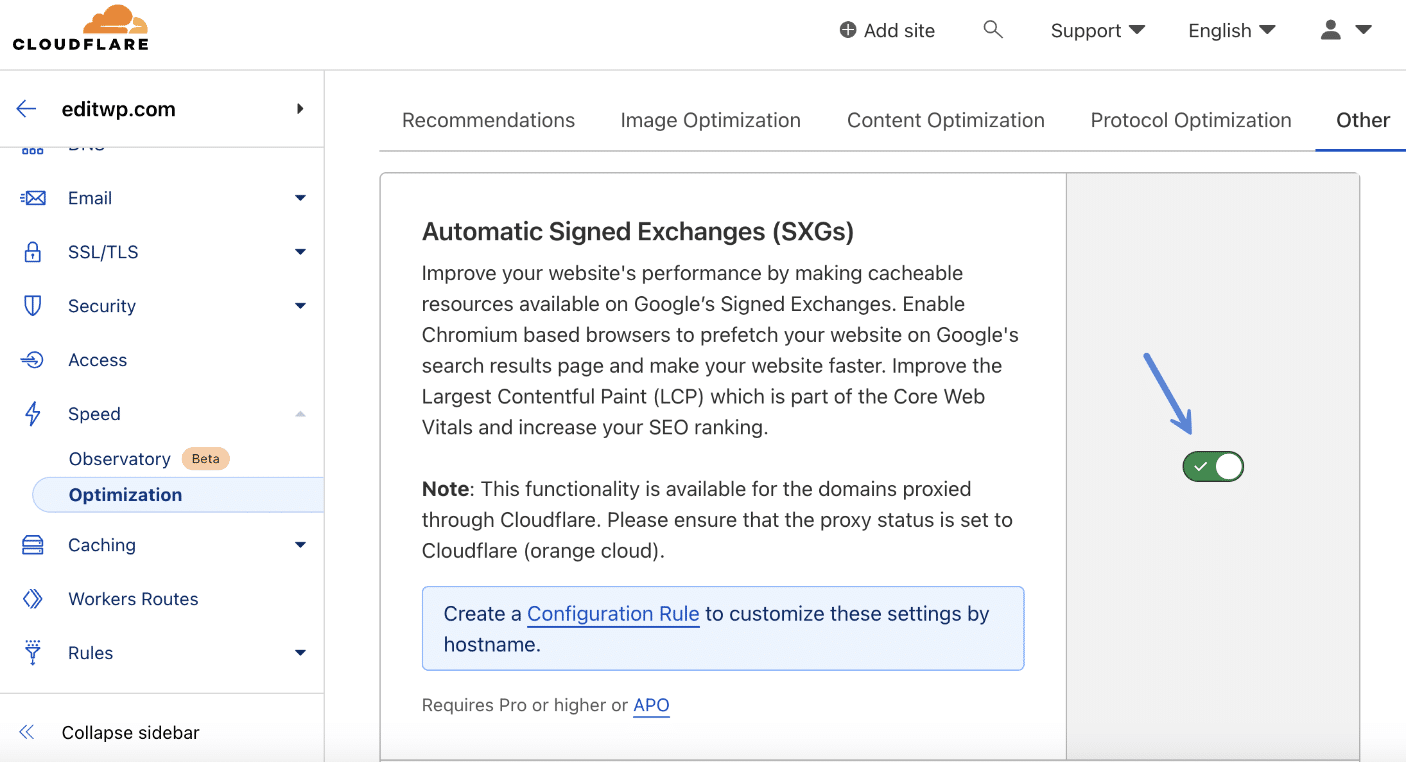Viewport: 1406px width, 762px height.
Task: Expand the account profile menu
Action: pos(1344,30)
